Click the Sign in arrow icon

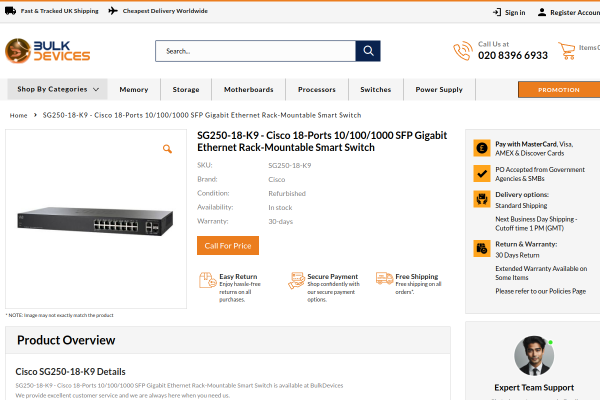[x=497, y=12]
